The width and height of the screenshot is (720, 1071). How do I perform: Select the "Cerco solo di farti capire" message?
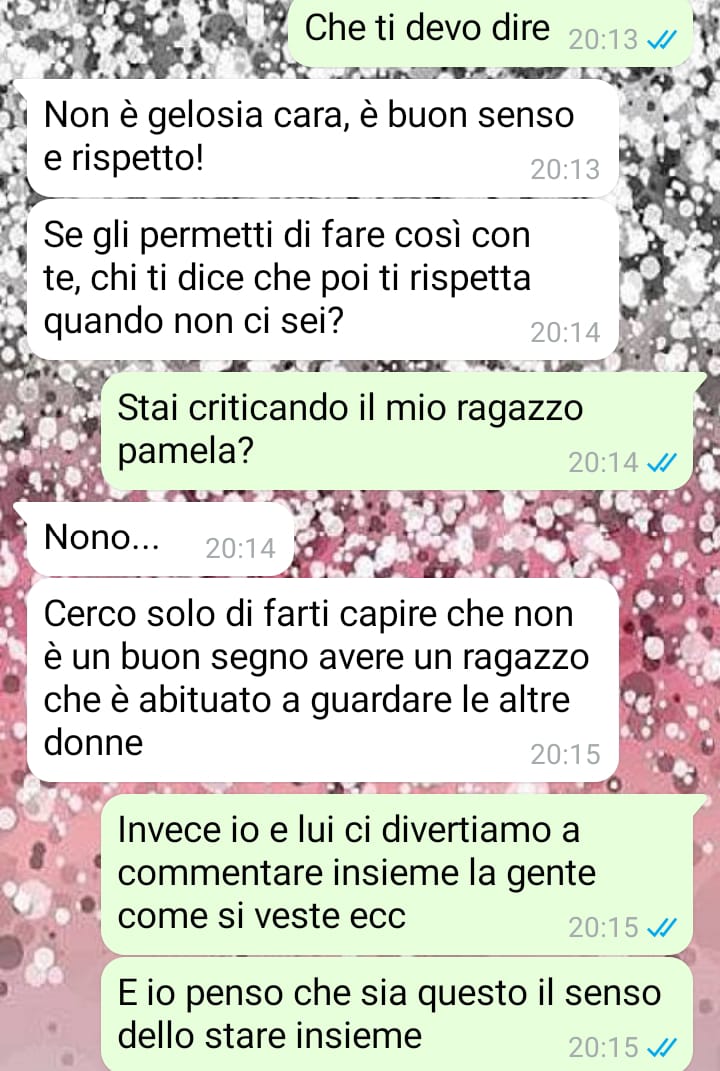tap(322, 680)
